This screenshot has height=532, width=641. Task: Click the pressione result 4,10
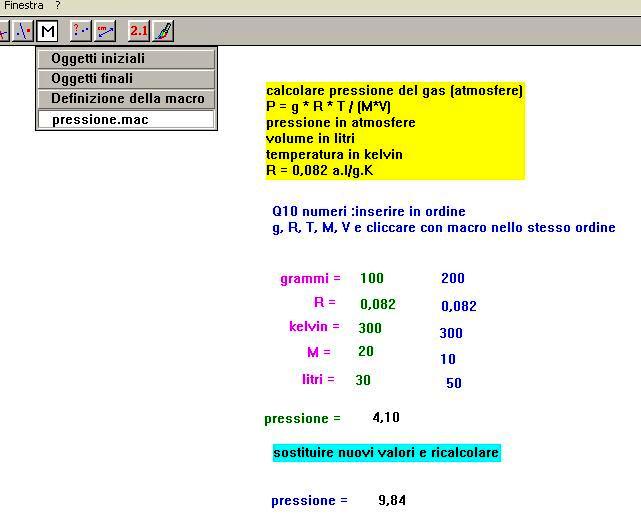click(x=386, y=418)
